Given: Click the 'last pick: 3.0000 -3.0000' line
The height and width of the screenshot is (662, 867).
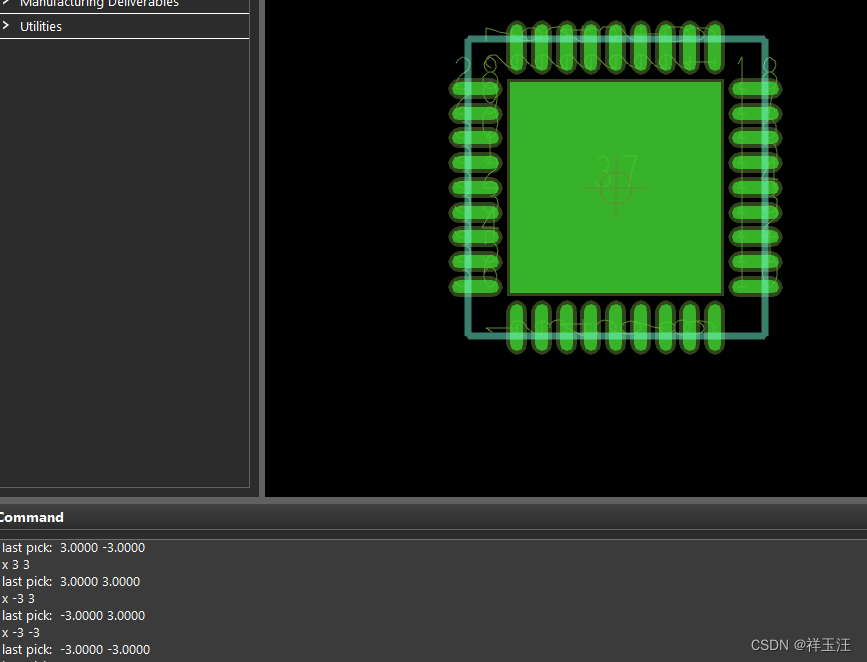Looking at the screenshot, I should 74,548.
